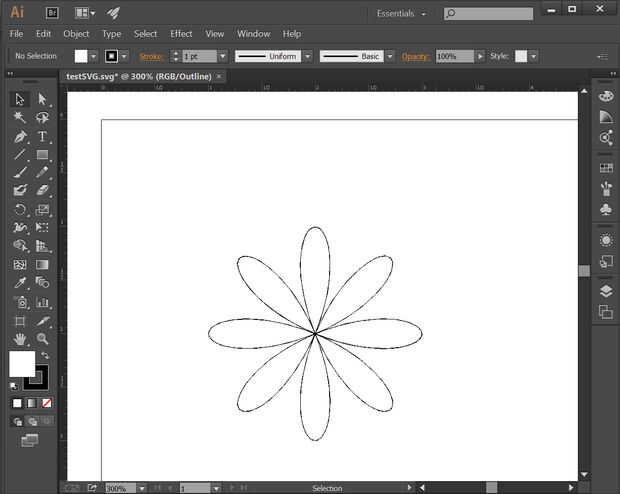
Task: Open the Color panel palette icon
Action: pos(606,96)
